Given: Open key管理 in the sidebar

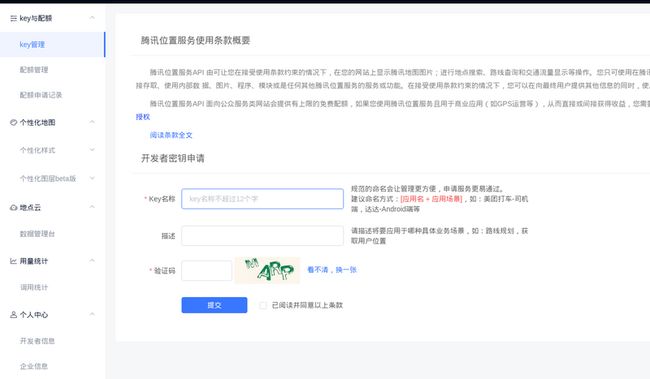Looking at the screenshot, I should (x=52, y=44).
